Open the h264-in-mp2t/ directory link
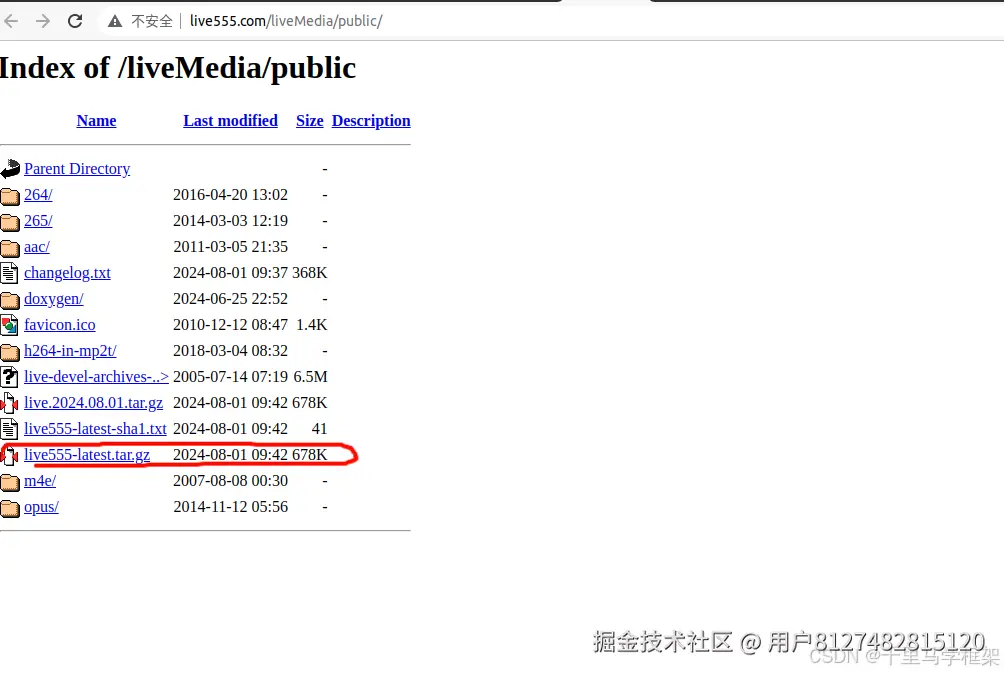 pyautogui.click(x=70, y=351)
